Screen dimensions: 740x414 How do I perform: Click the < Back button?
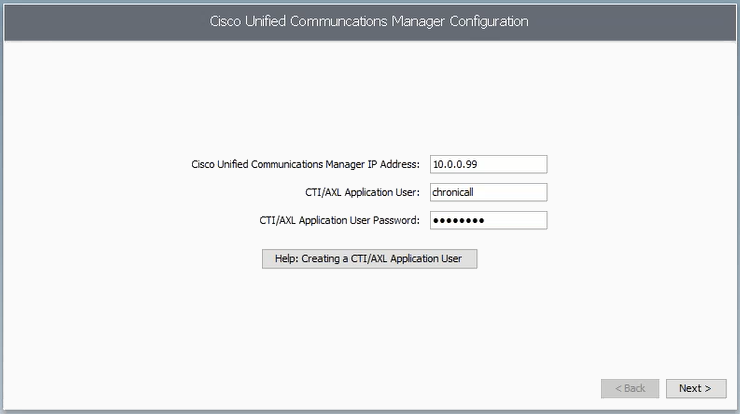point(630,389)
